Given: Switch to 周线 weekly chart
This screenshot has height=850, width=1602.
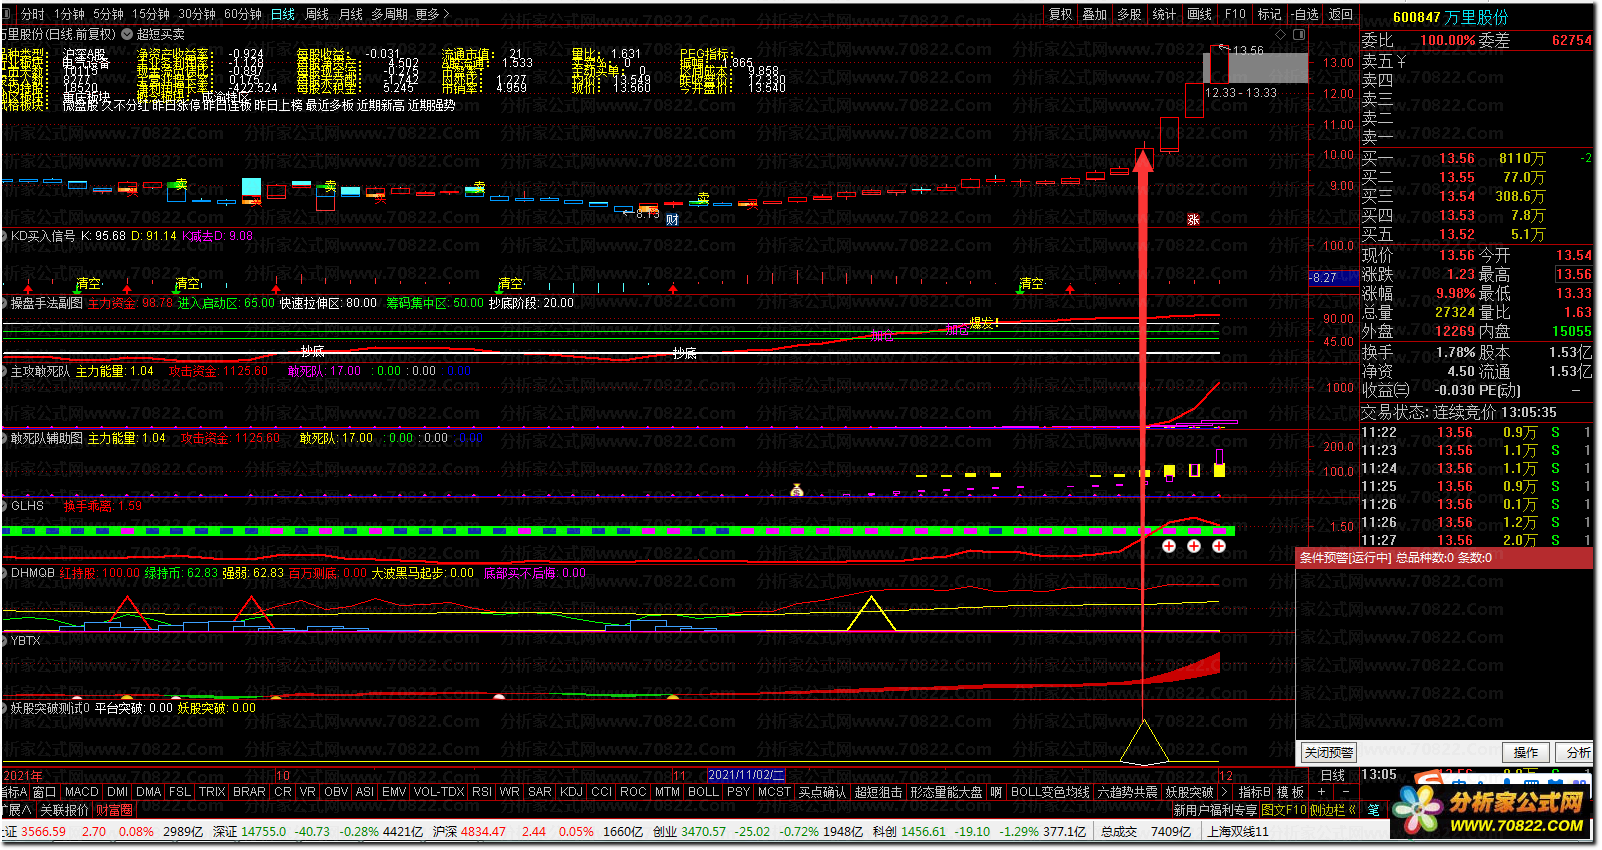Looking at the screenshot, I should point(317,14).
